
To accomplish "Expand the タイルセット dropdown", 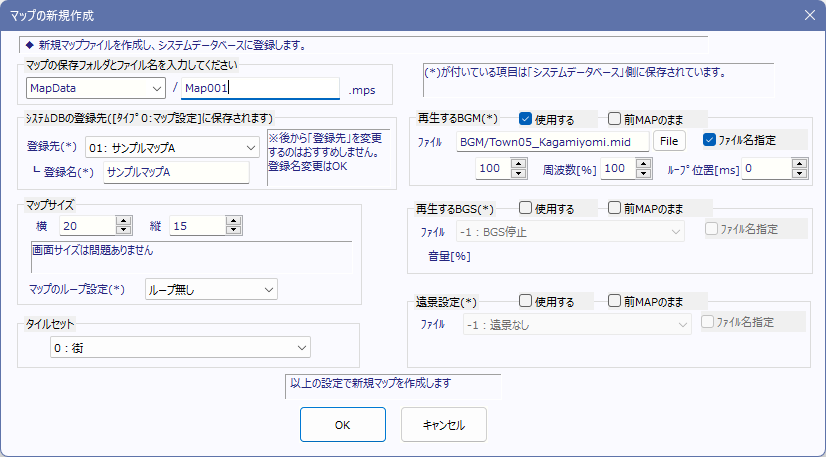I will tap(302, 348).
